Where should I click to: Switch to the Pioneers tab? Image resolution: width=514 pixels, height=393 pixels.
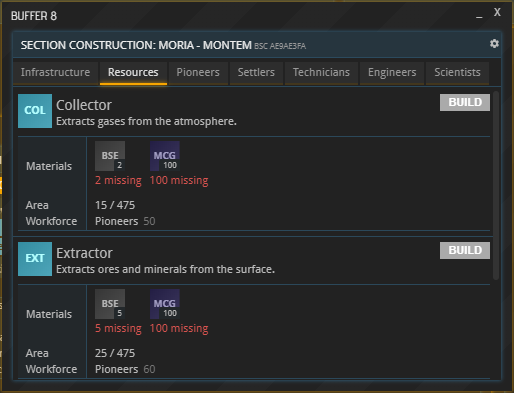click(198, 72)
